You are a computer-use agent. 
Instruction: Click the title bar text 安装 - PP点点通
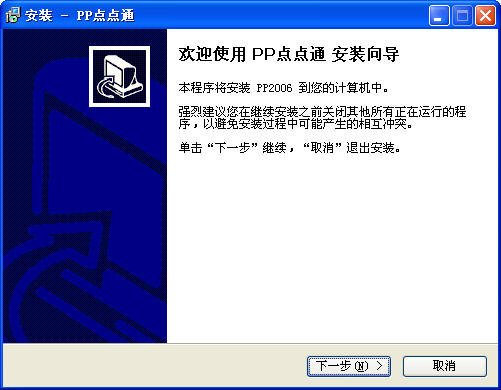pyautogui.click(x=80, y=15)
